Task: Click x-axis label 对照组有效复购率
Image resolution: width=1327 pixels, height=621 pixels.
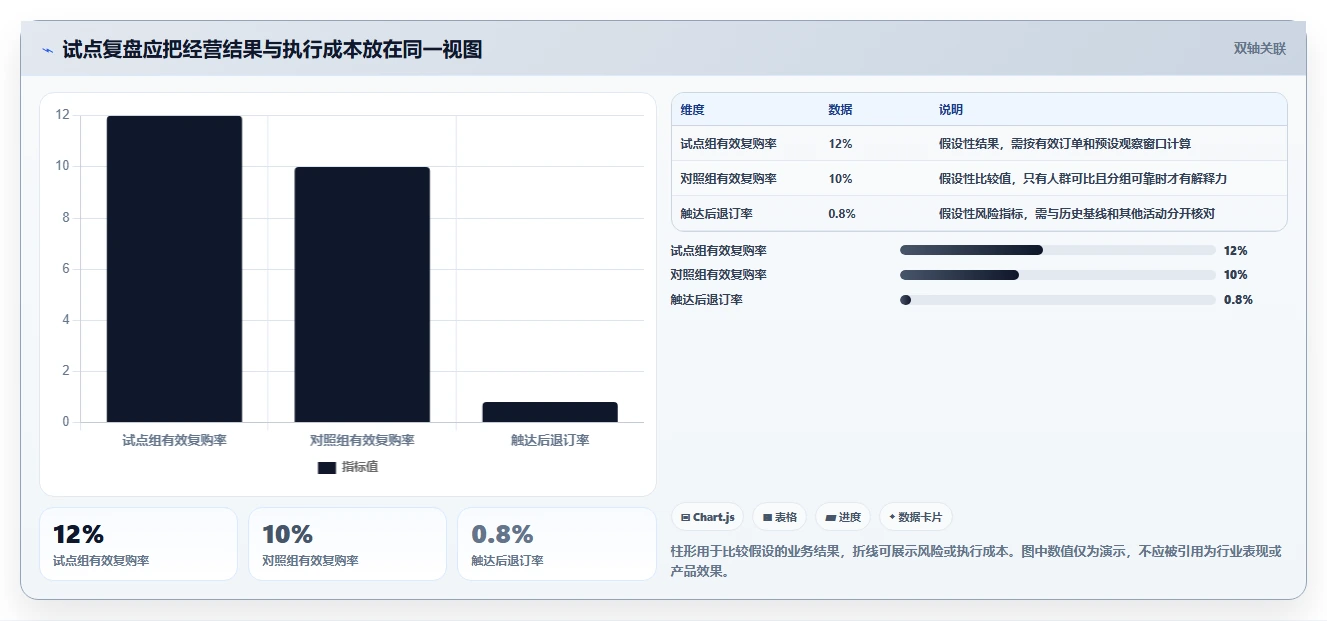Action: 362,440
